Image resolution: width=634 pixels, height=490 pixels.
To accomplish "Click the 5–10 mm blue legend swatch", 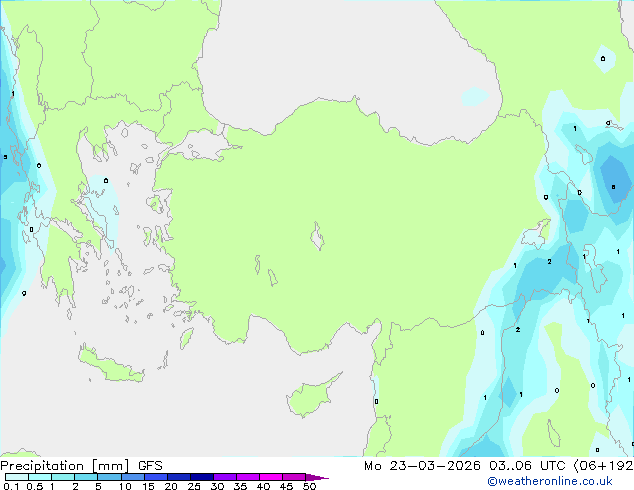I will pyautogui.click(x=109, y=477).
